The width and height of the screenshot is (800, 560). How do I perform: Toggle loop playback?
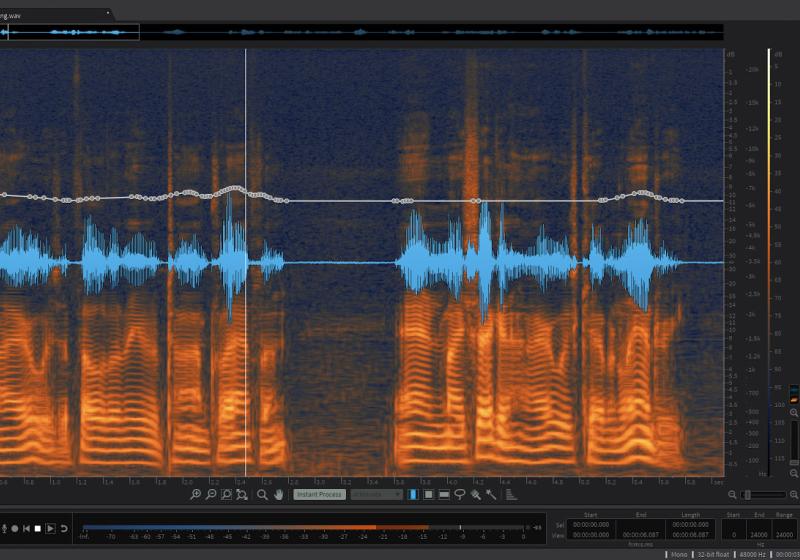tap(64, 528)
